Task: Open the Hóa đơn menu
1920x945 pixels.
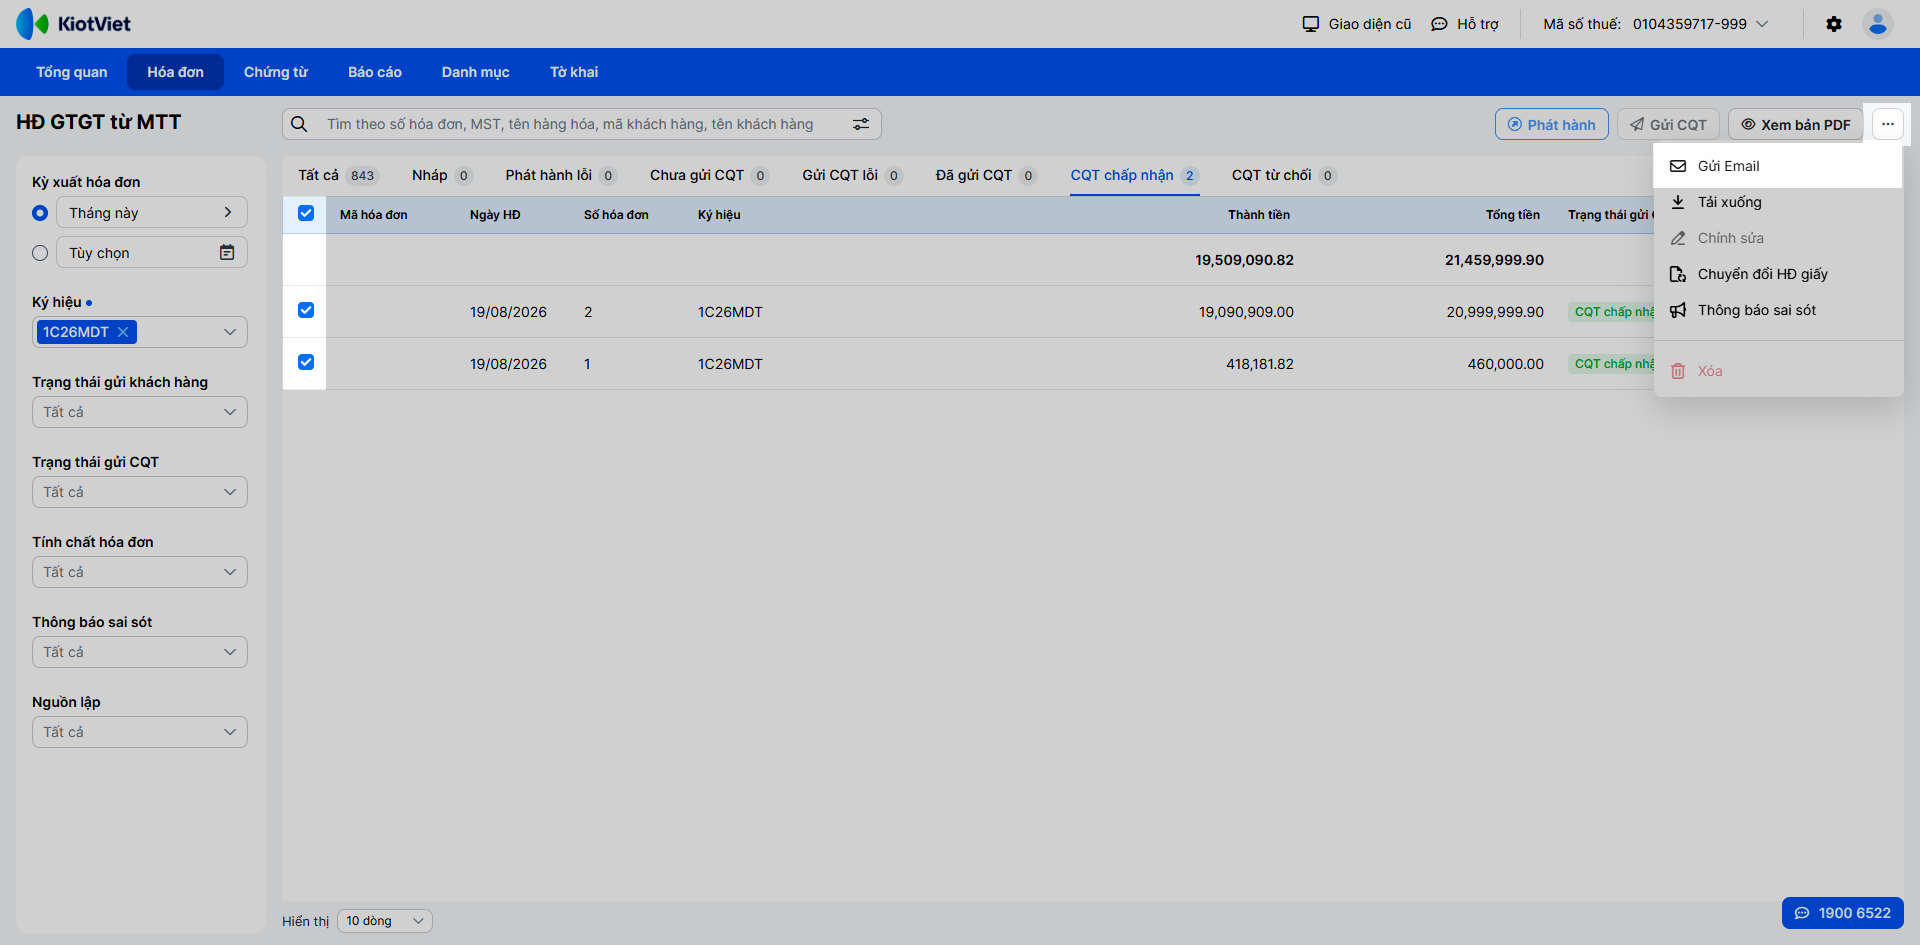Action: click(176, 72)
